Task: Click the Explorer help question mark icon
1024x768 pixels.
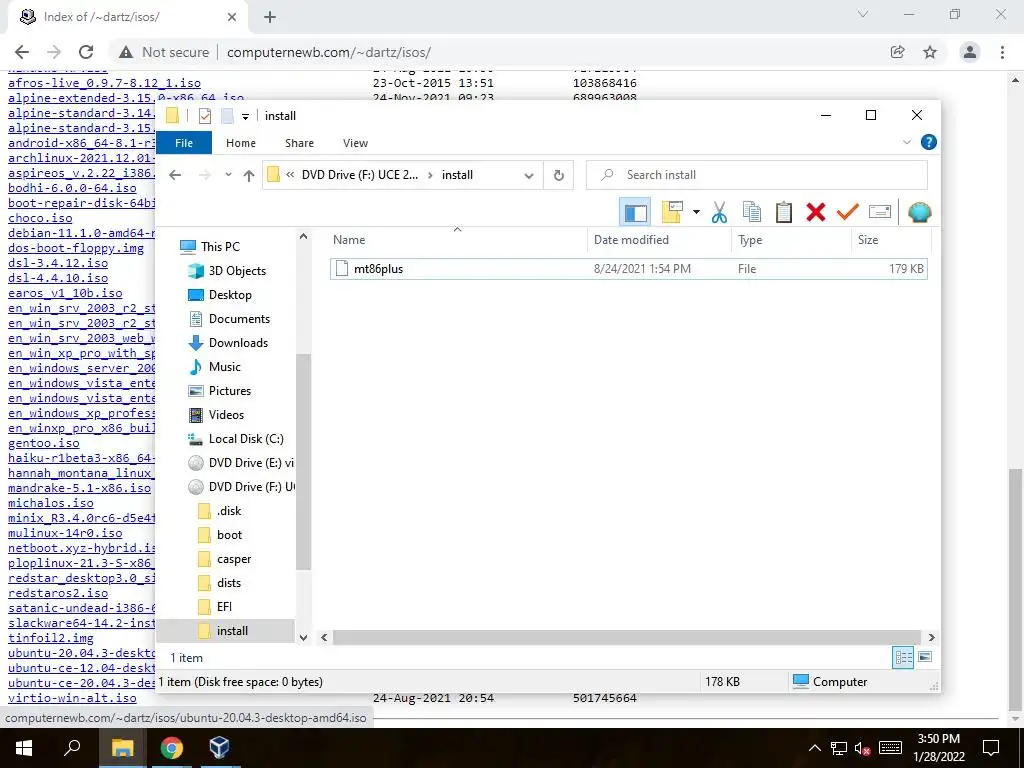Action: 928,142
